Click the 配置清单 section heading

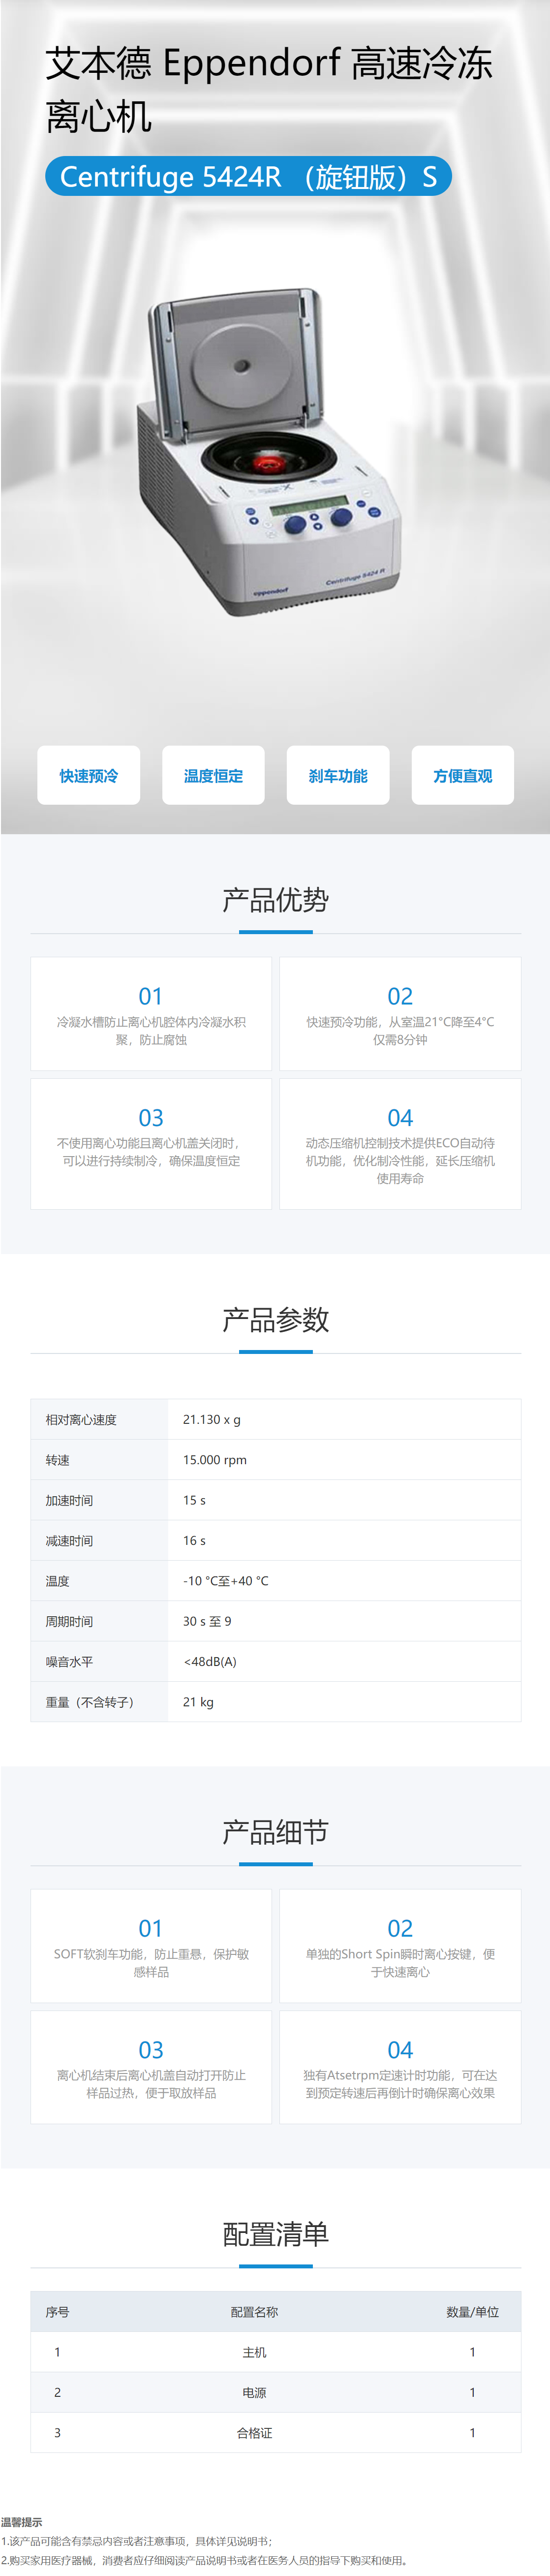pyautogui.click(x=275, y=2234)
